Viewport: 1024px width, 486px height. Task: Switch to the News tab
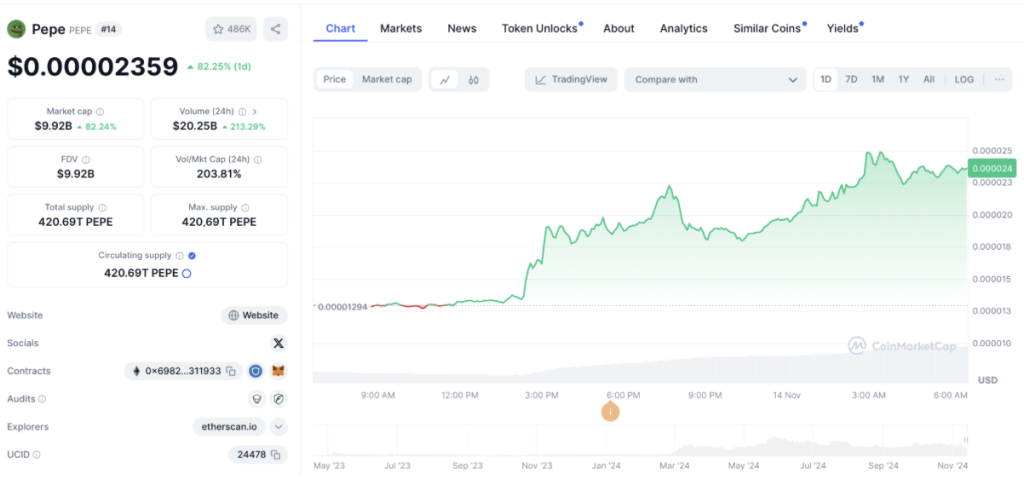tap(462, 29)
